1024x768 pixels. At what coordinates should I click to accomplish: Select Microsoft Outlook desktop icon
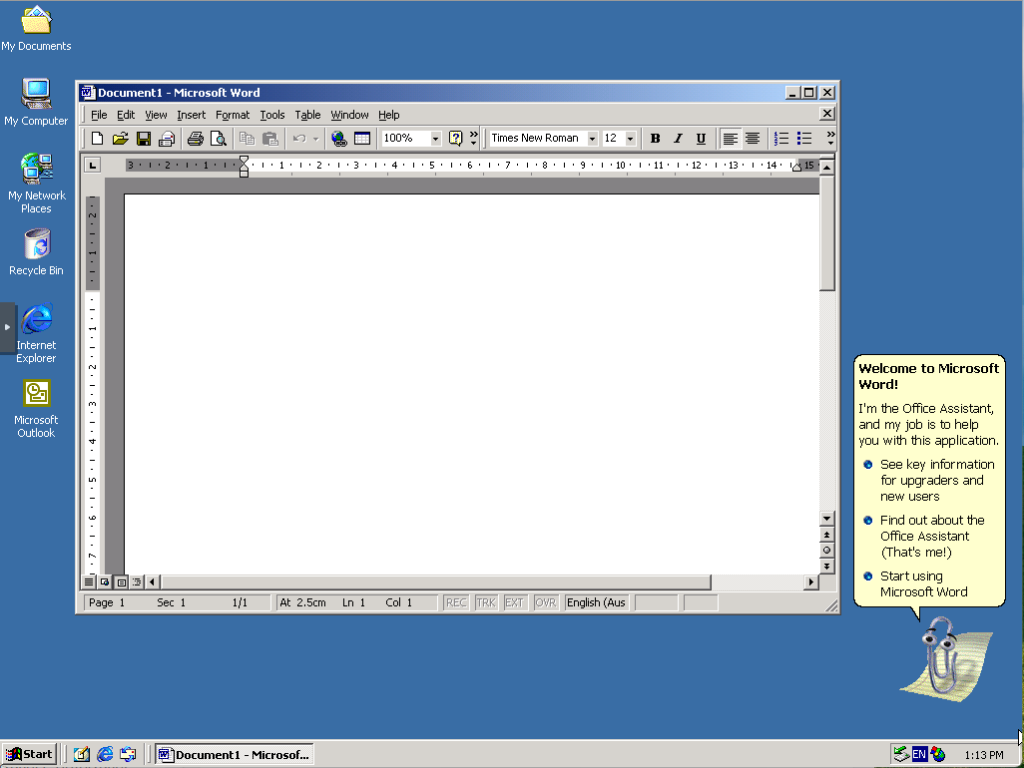click(37, 409)
